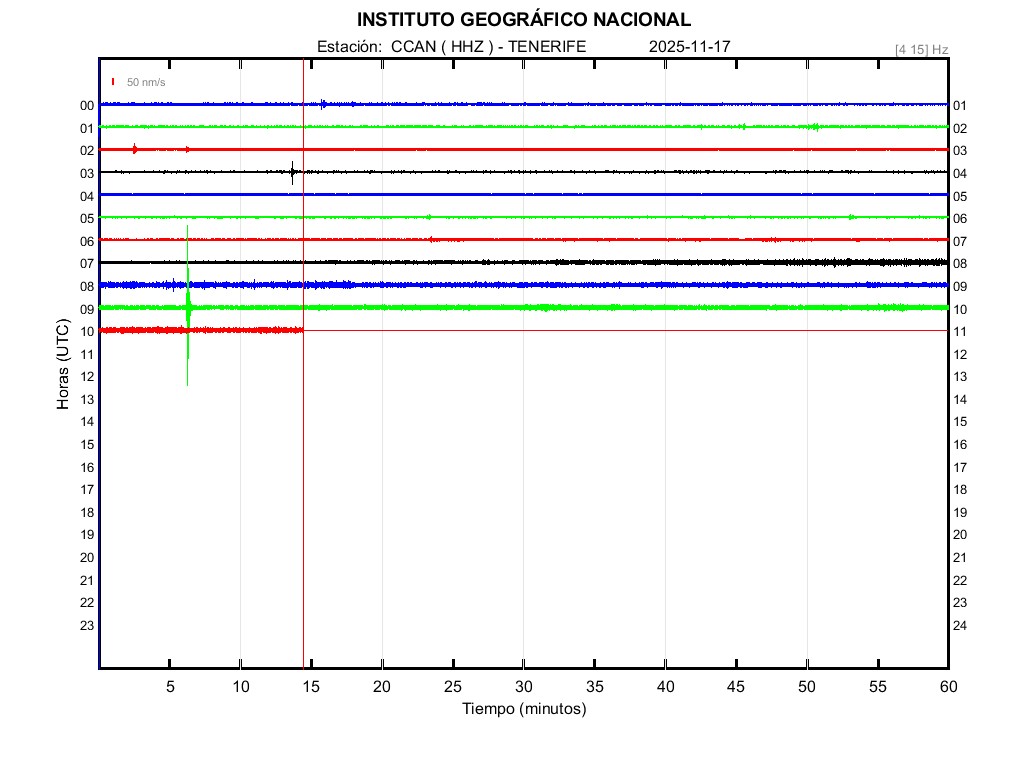Click the [4 15] Hz filter label
The height and width of the screenshot is (768, 1024).
pyautogui.click(x=921, y=49)
